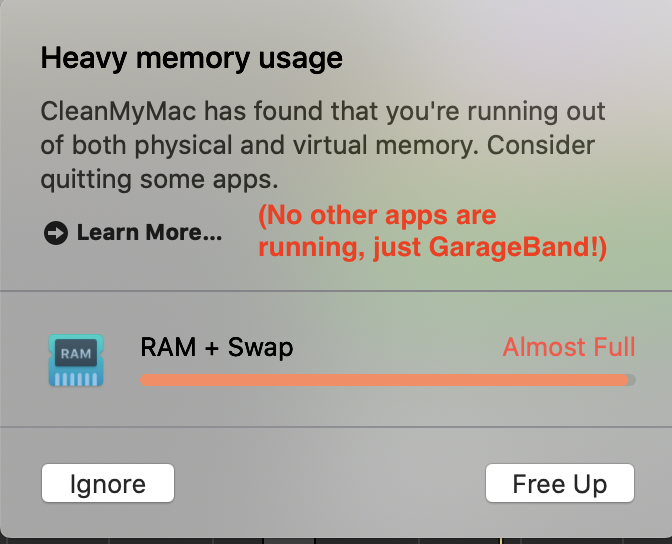
Task: Click the circled arrow icon beside Learn More
Action: pos(56,233)
